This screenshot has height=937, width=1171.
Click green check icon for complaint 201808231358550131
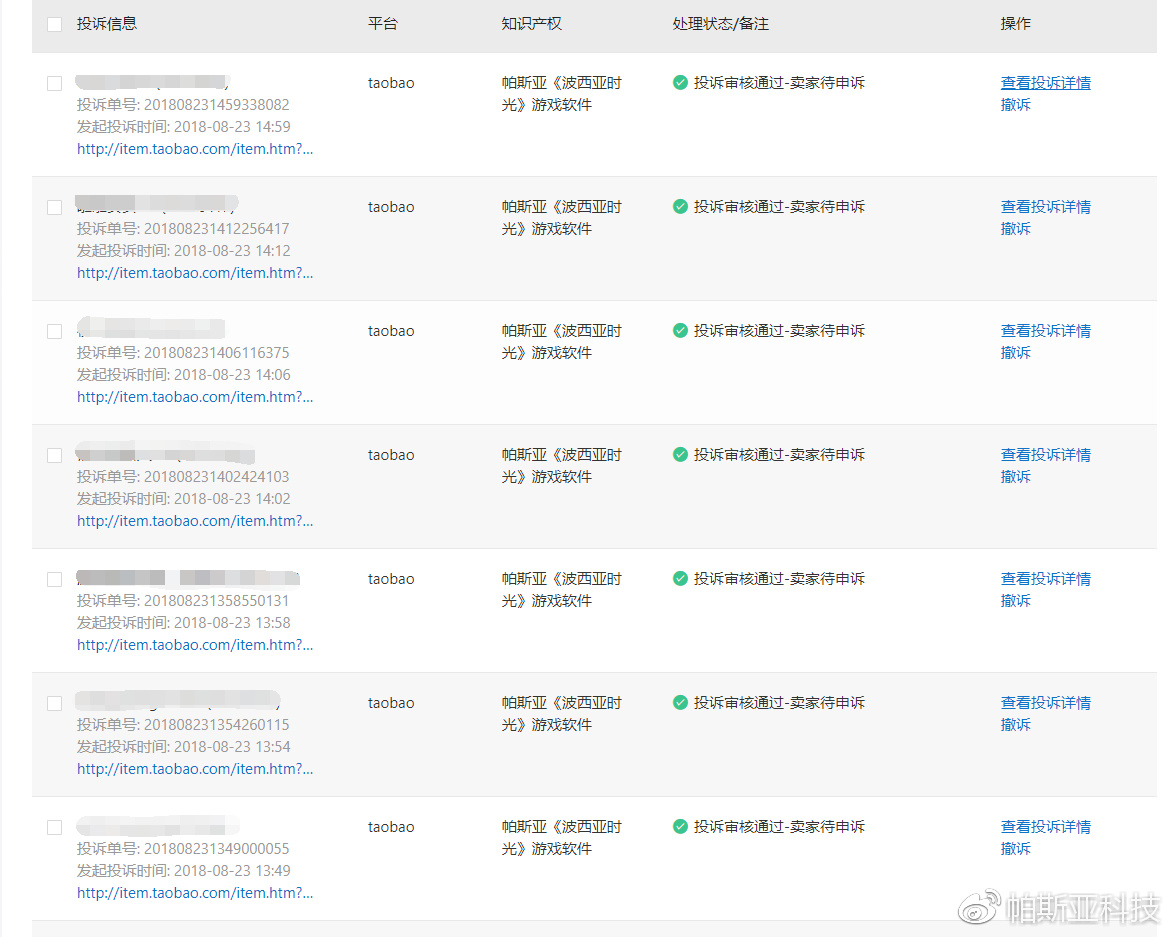pyautogui.click(x=680, y=579)
